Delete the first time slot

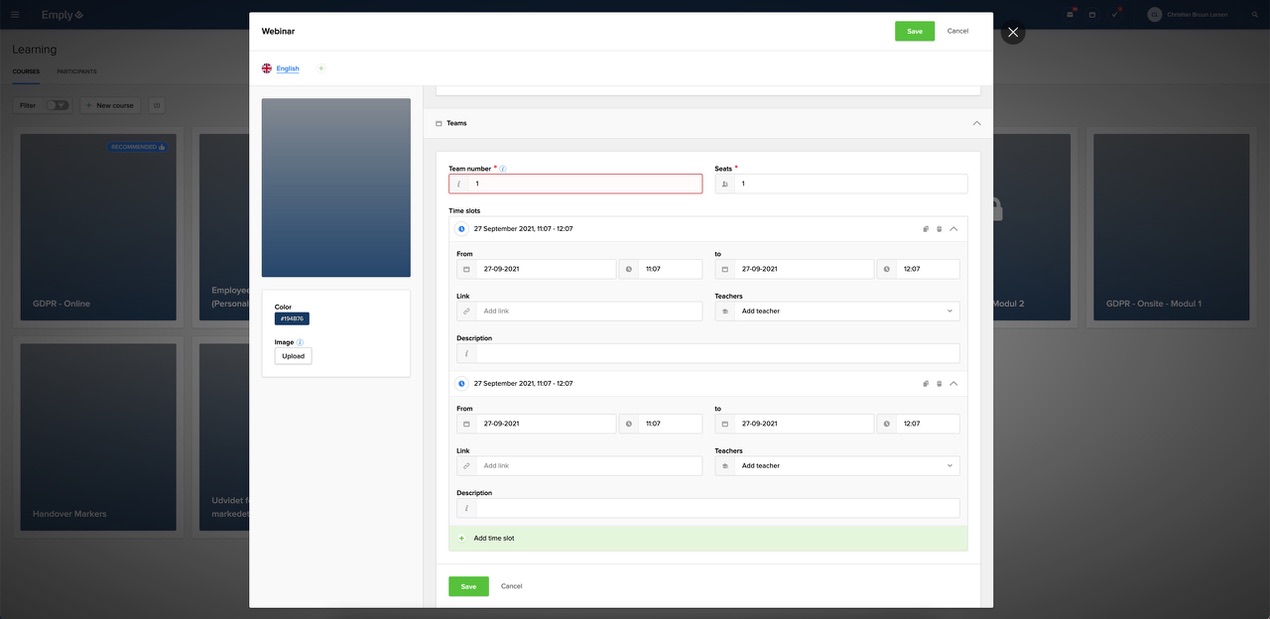[x=939, y=229]
